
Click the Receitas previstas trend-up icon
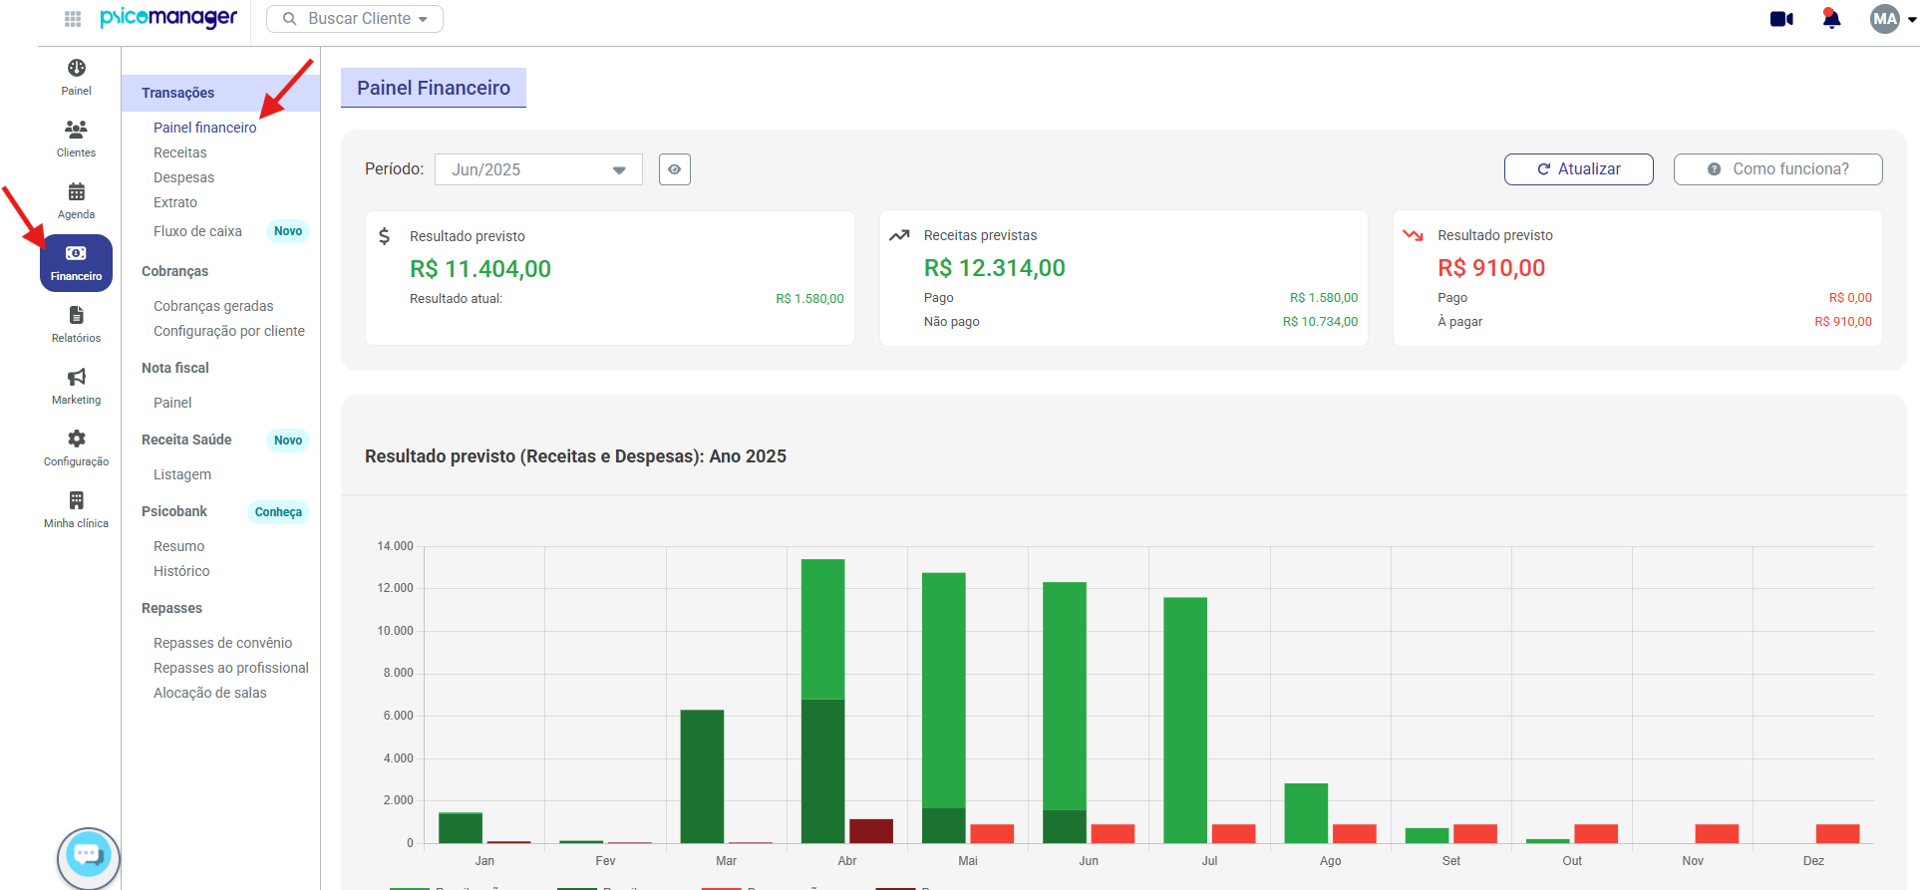click(899, 236)
